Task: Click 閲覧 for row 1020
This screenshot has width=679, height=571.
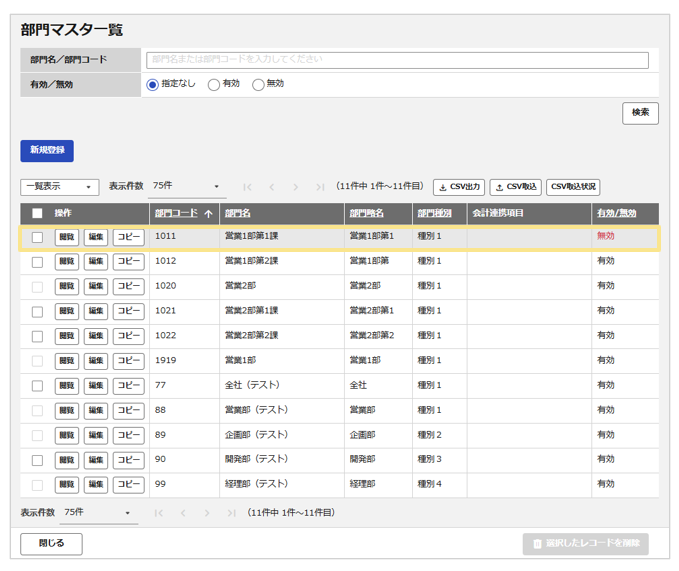Action: coord(67,287)
